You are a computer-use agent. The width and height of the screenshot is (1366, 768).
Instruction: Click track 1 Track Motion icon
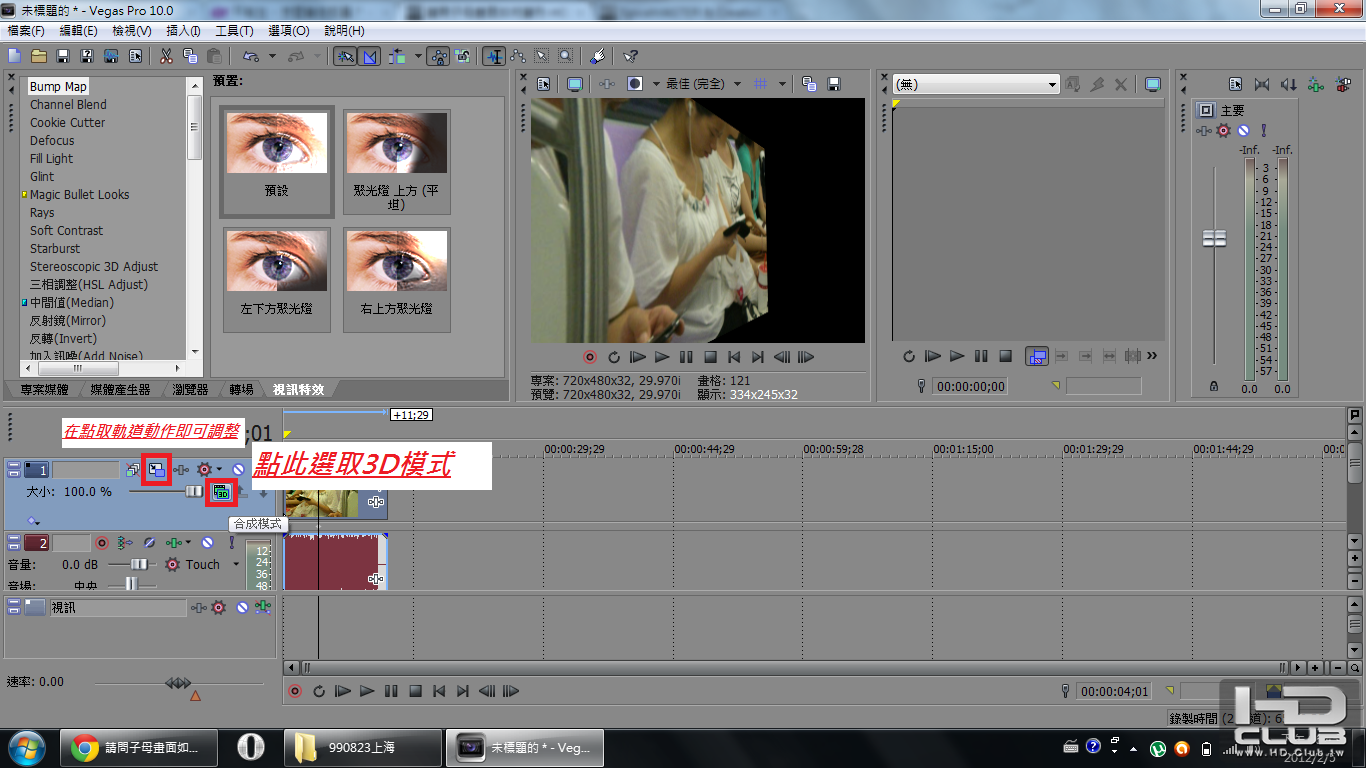pos(157,469)
